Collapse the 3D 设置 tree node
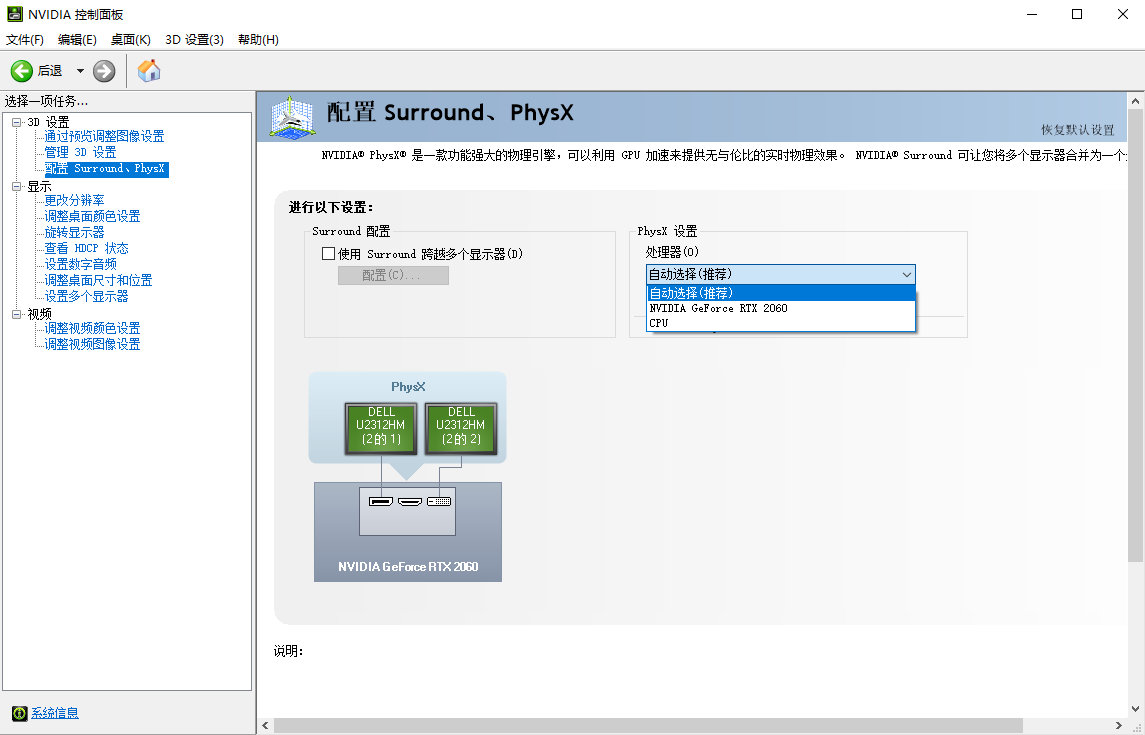 coord(17,122)
